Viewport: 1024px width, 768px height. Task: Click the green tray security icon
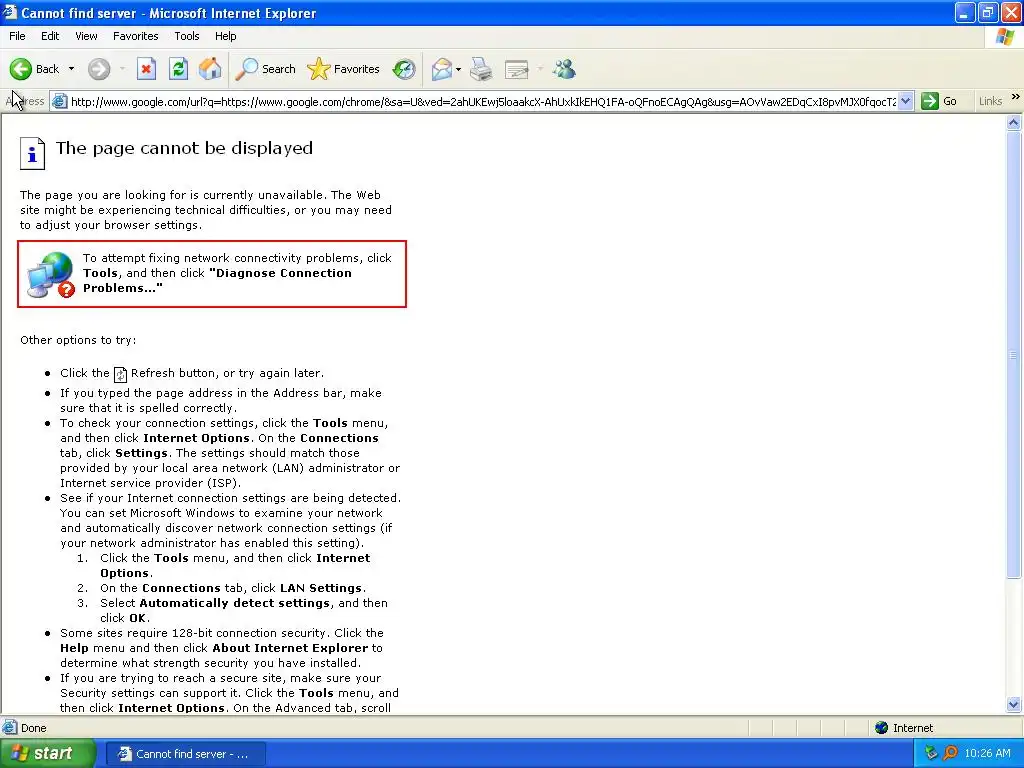pos(931,754)
